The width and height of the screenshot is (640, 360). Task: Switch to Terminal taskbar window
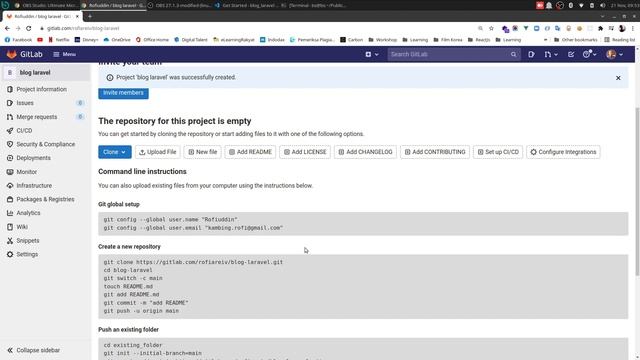tap(314, 5)
